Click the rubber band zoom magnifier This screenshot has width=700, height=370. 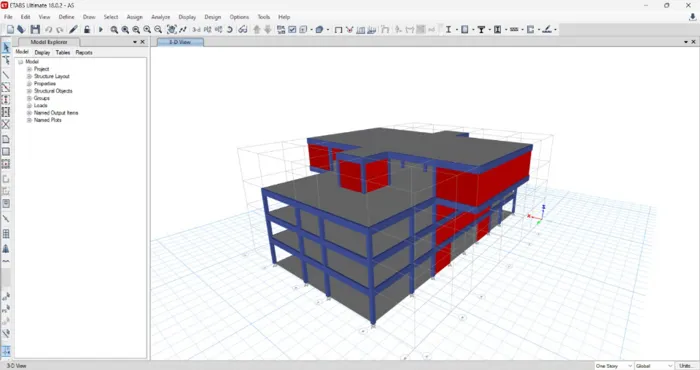[x=114, y=29]
